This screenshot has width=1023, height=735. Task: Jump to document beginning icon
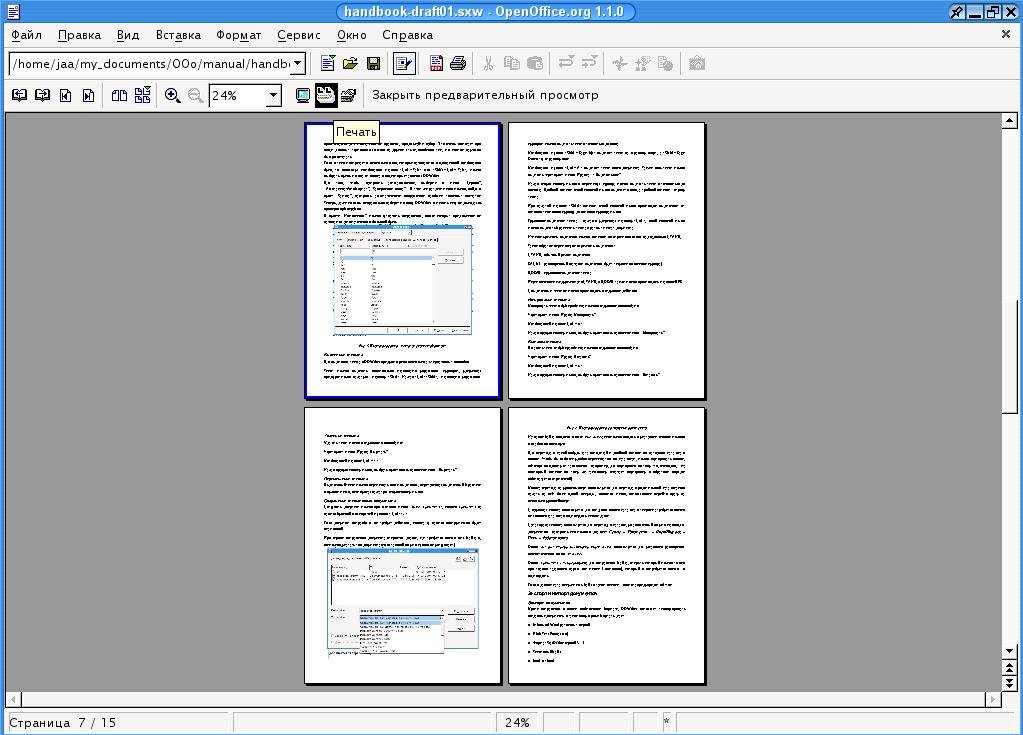coord(65,95)
